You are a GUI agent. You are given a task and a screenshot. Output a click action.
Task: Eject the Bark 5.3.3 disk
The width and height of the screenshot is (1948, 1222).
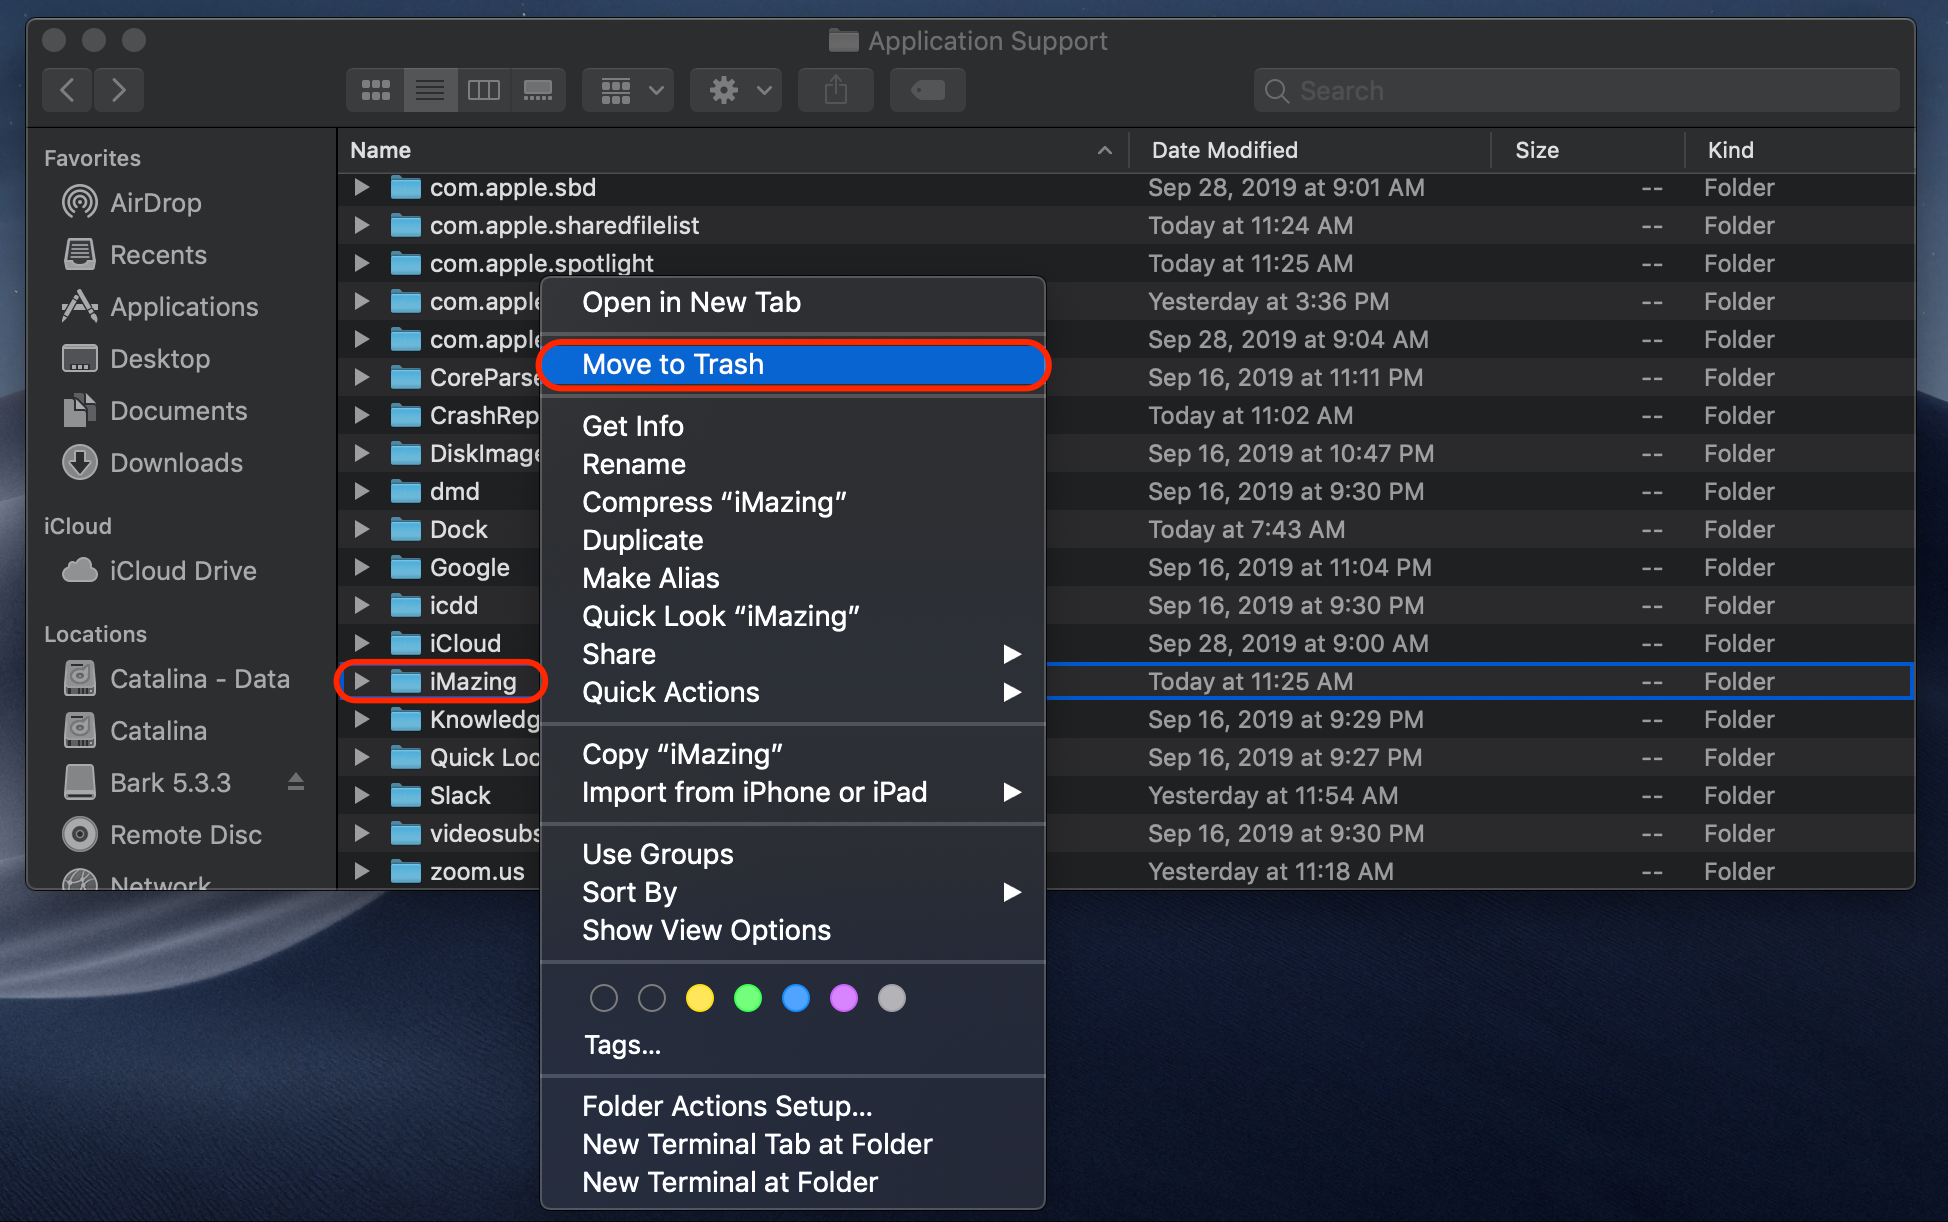(x=295, y=783)
